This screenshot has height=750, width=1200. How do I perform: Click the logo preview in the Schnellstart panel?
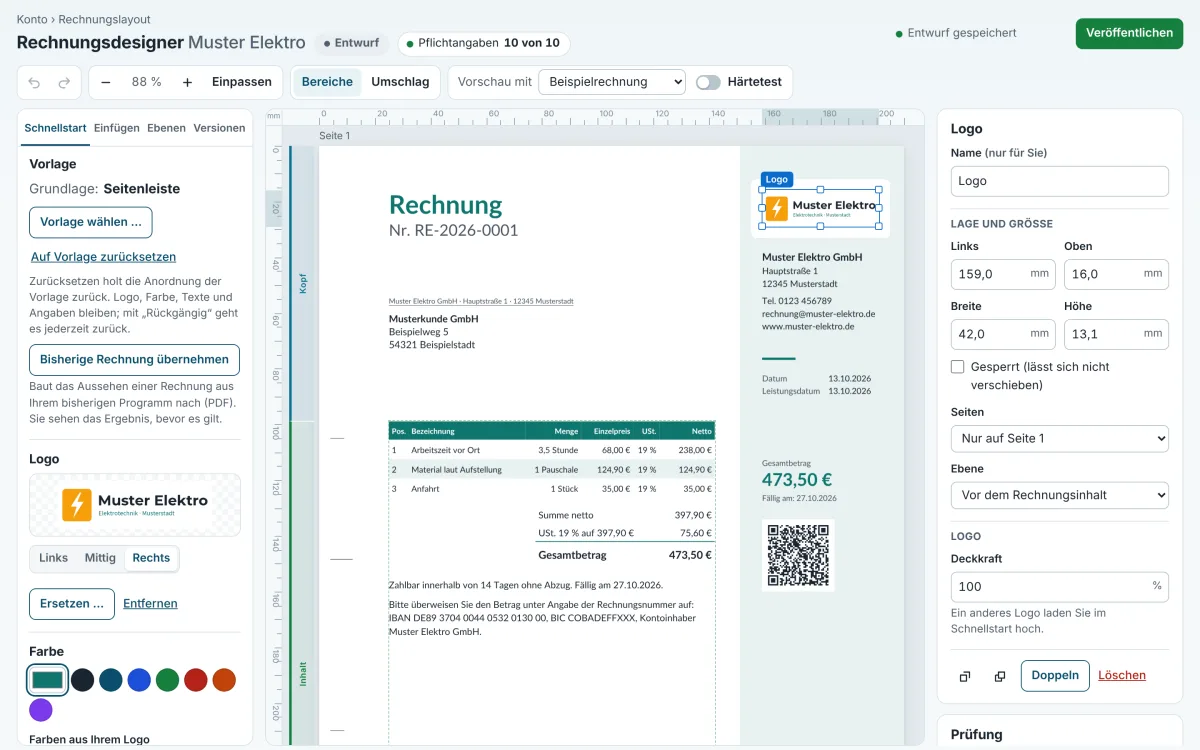(x=135, y=505)
